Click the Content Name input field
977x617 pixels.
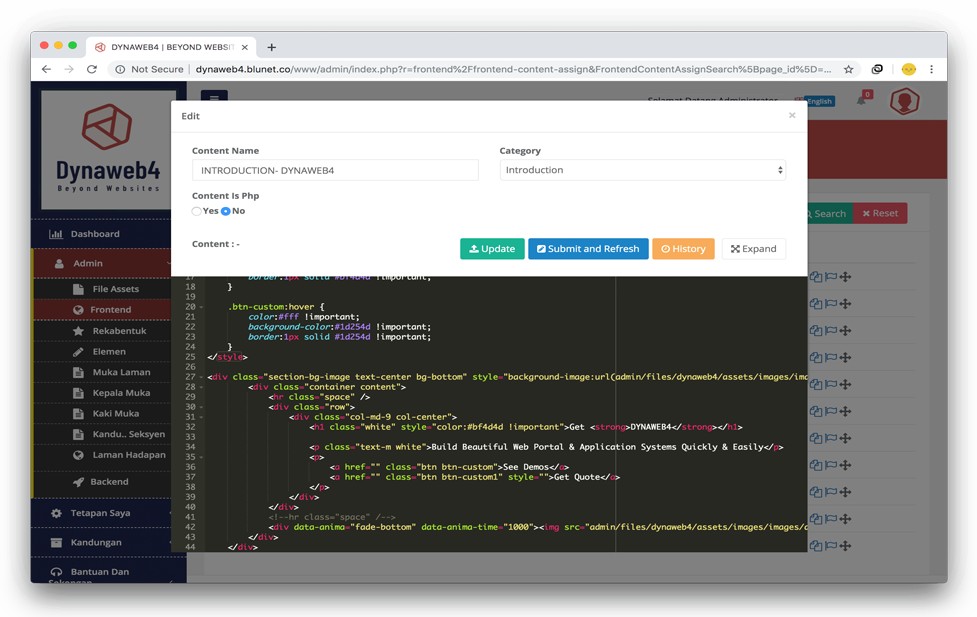click(335, 170)
